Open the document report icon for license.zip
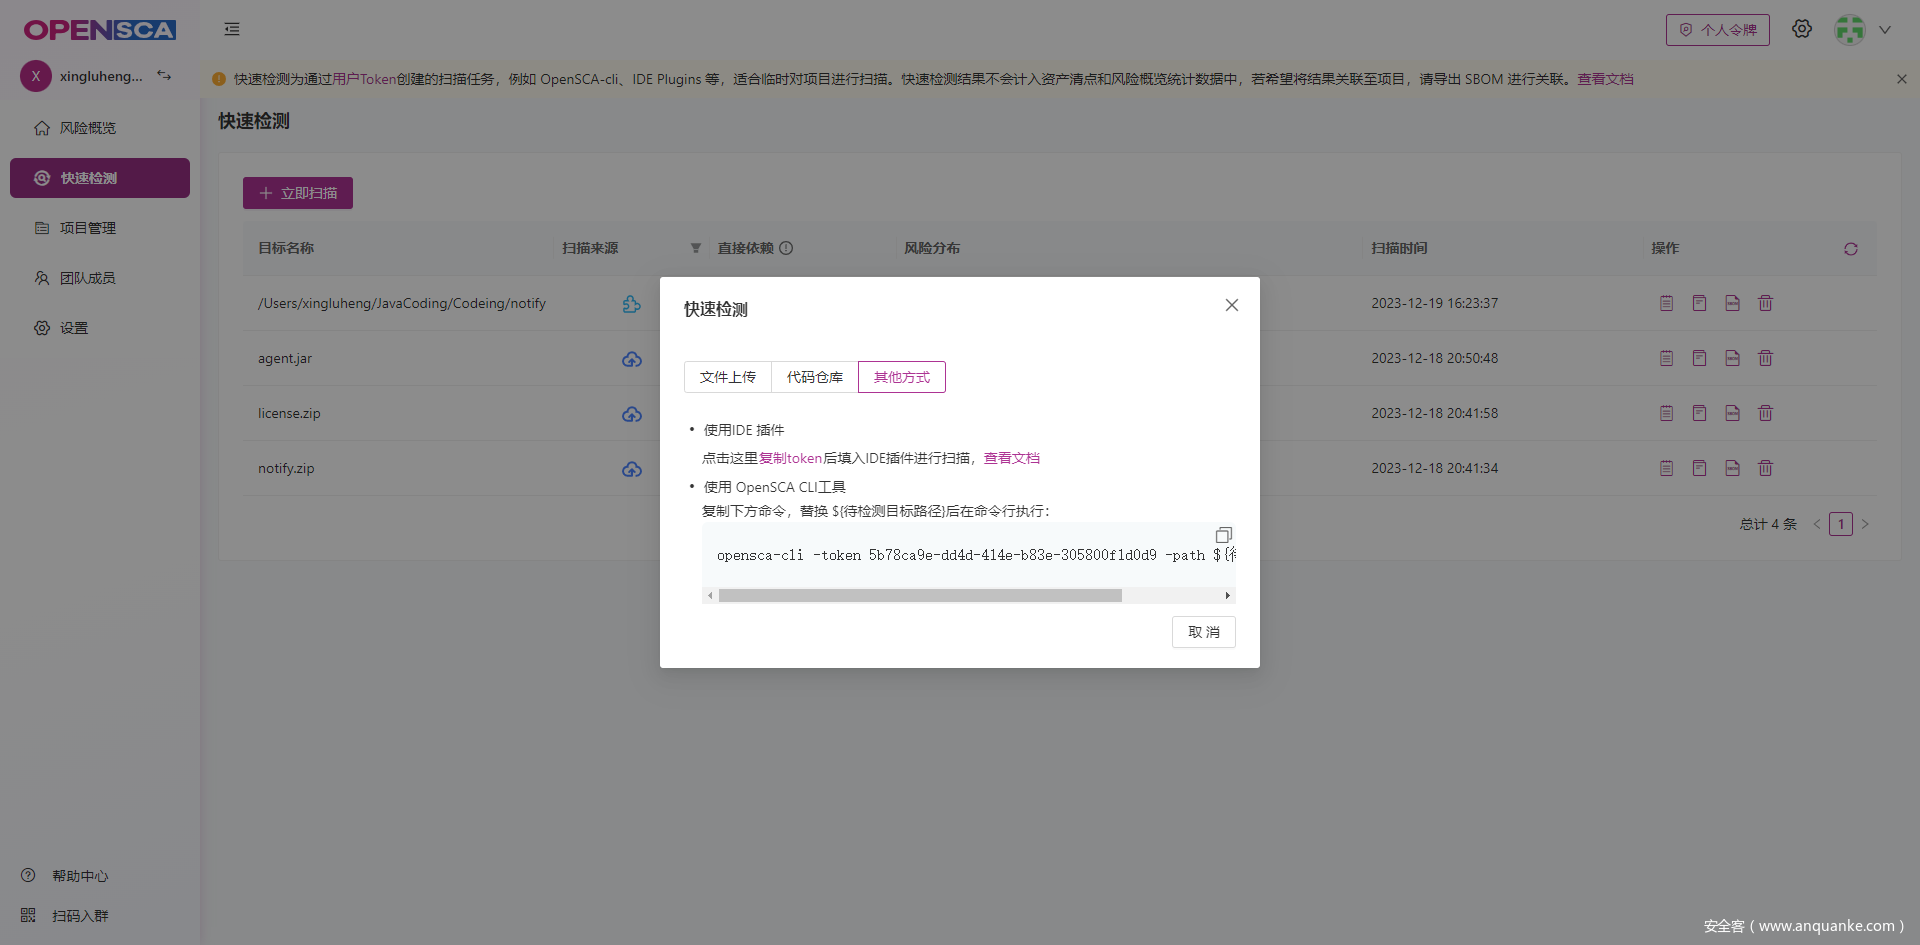The width and height of the screenshot is (1920, 945). [x=1699, y=412]
